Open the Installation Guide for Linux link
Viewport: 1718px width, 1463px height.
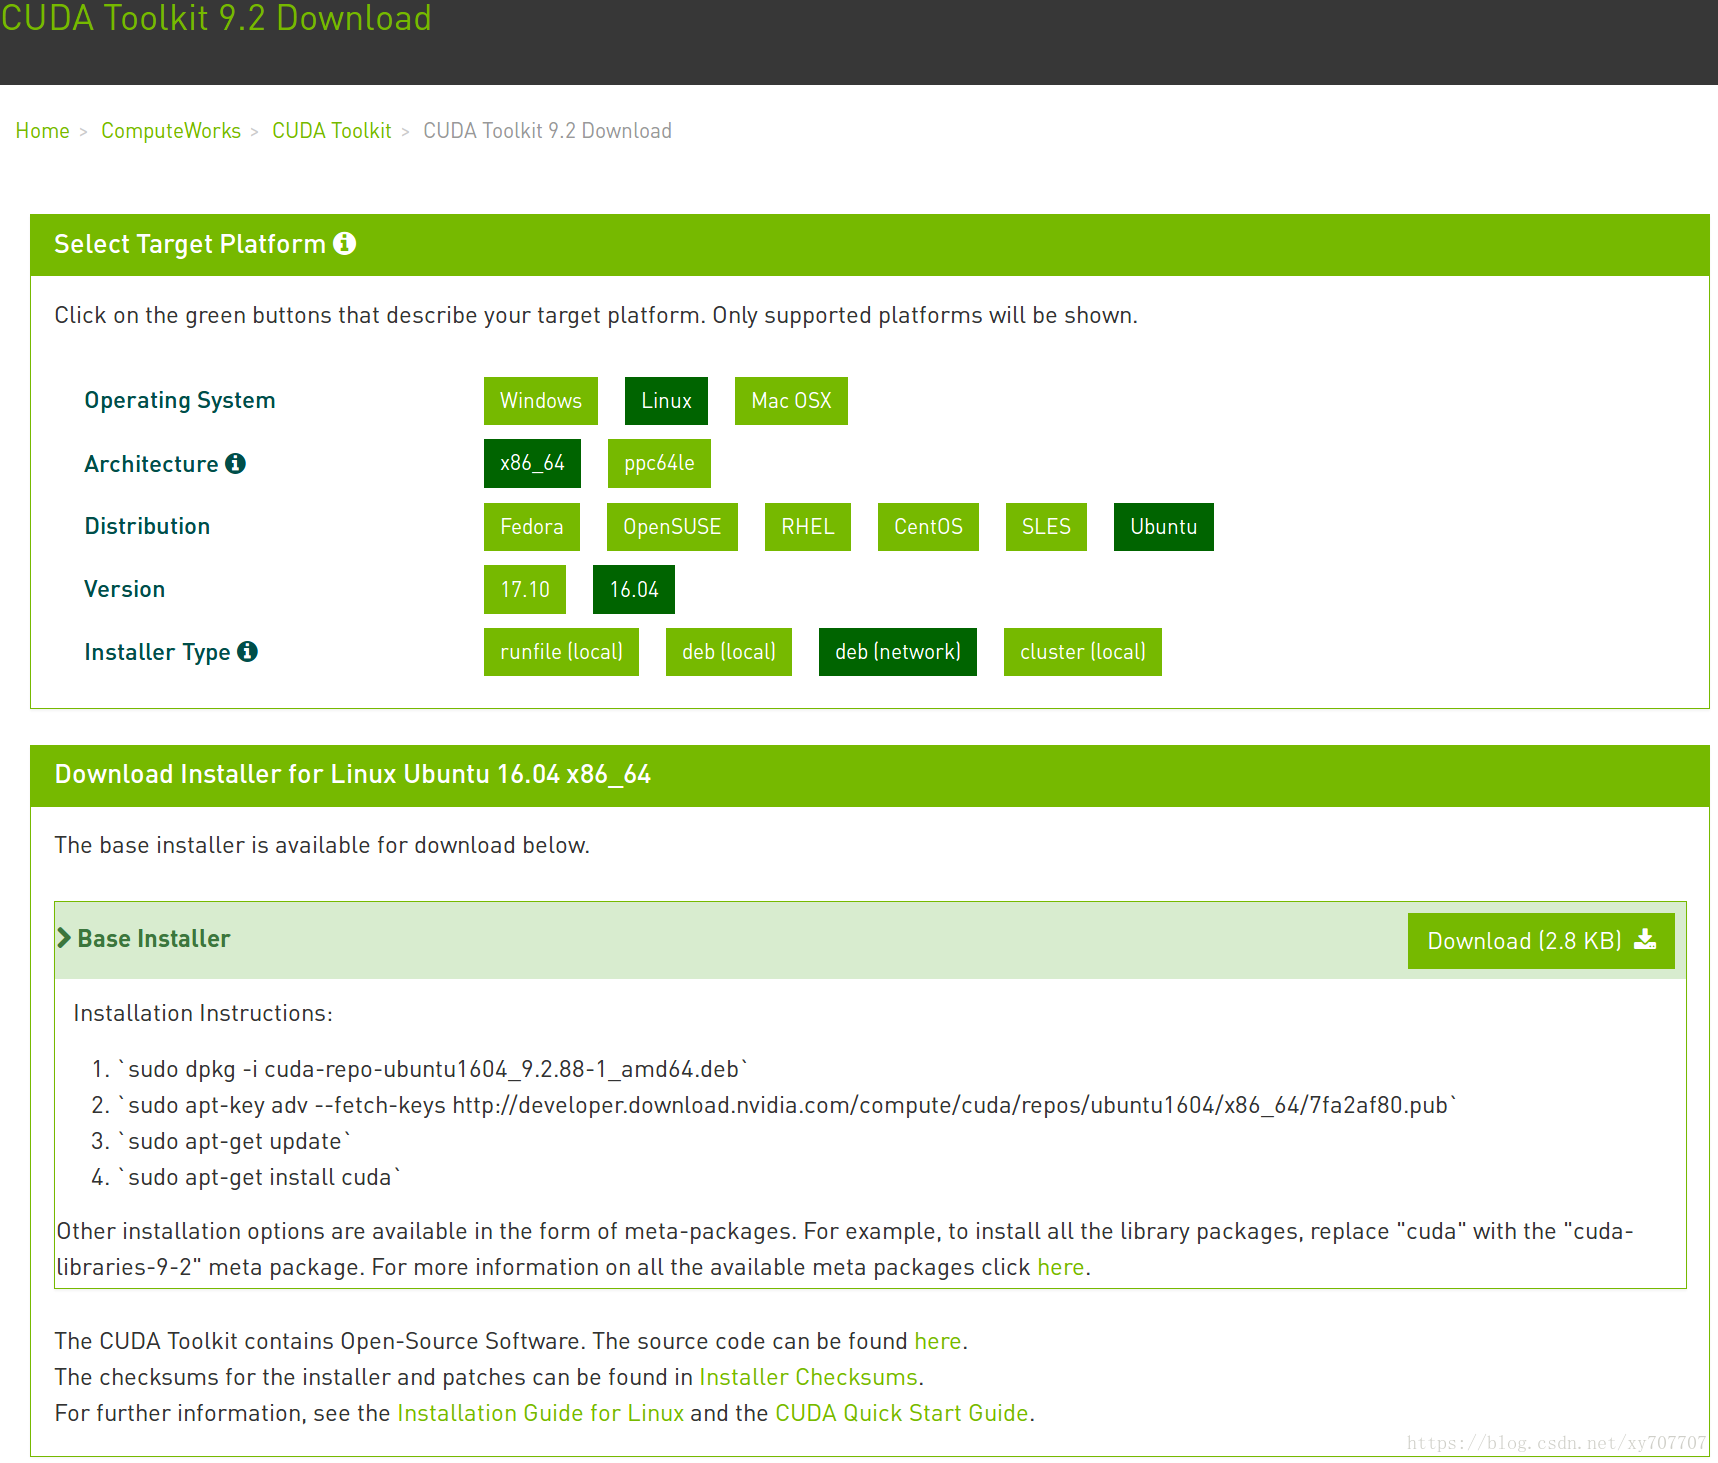click(541, 1413)
